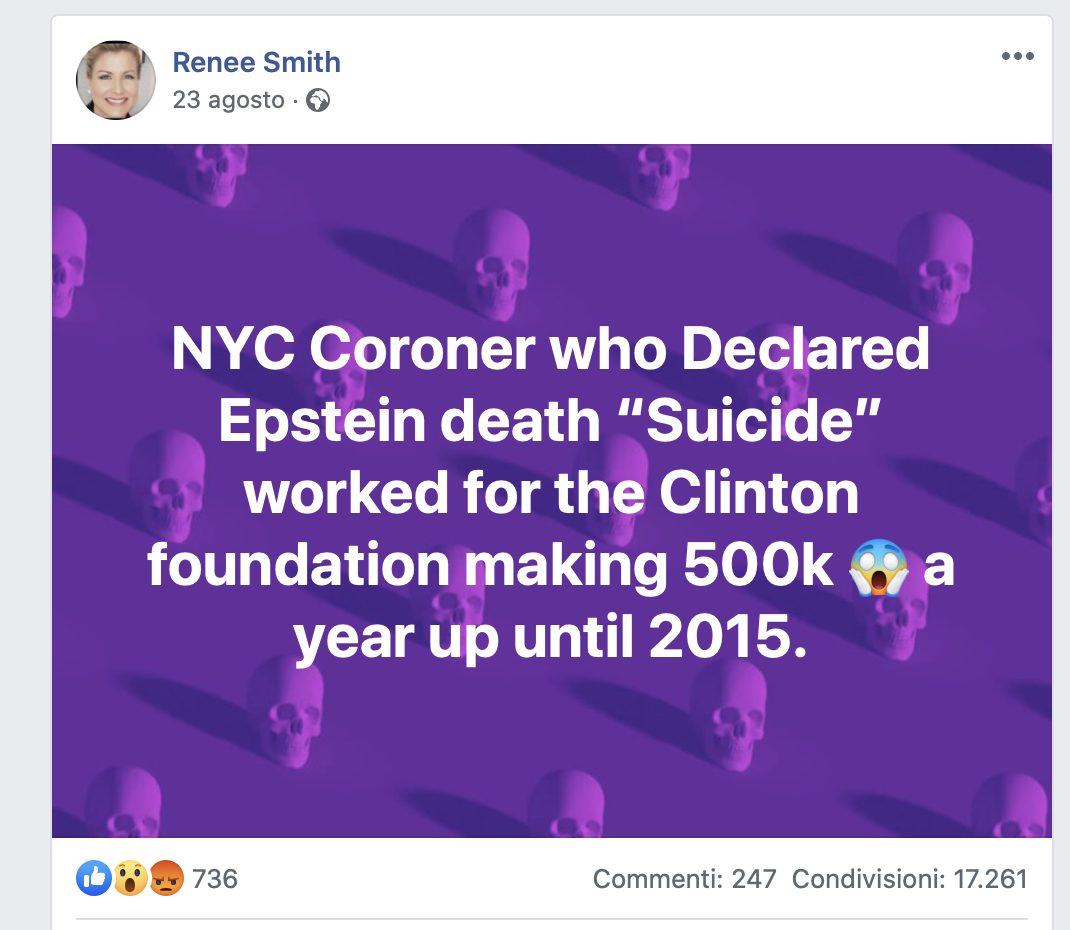Click the screaming face emoji in post
The height and width of the screenshot is (930, 1070).
[878, 567]
